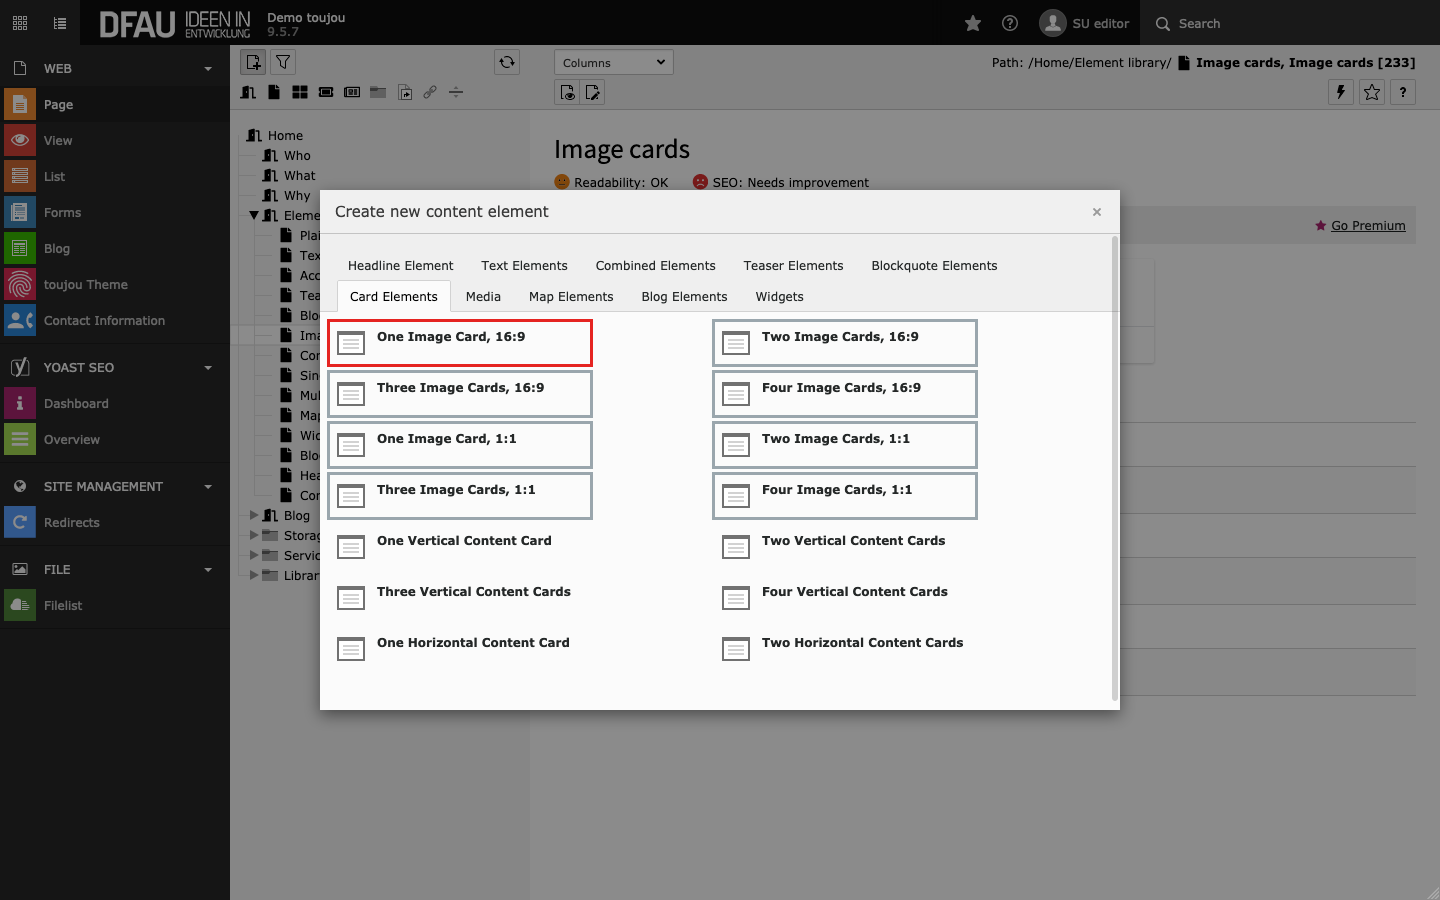Open the Yoast SEO Dashboard module
Screen dimensions: 1440x900
point(76,403)
